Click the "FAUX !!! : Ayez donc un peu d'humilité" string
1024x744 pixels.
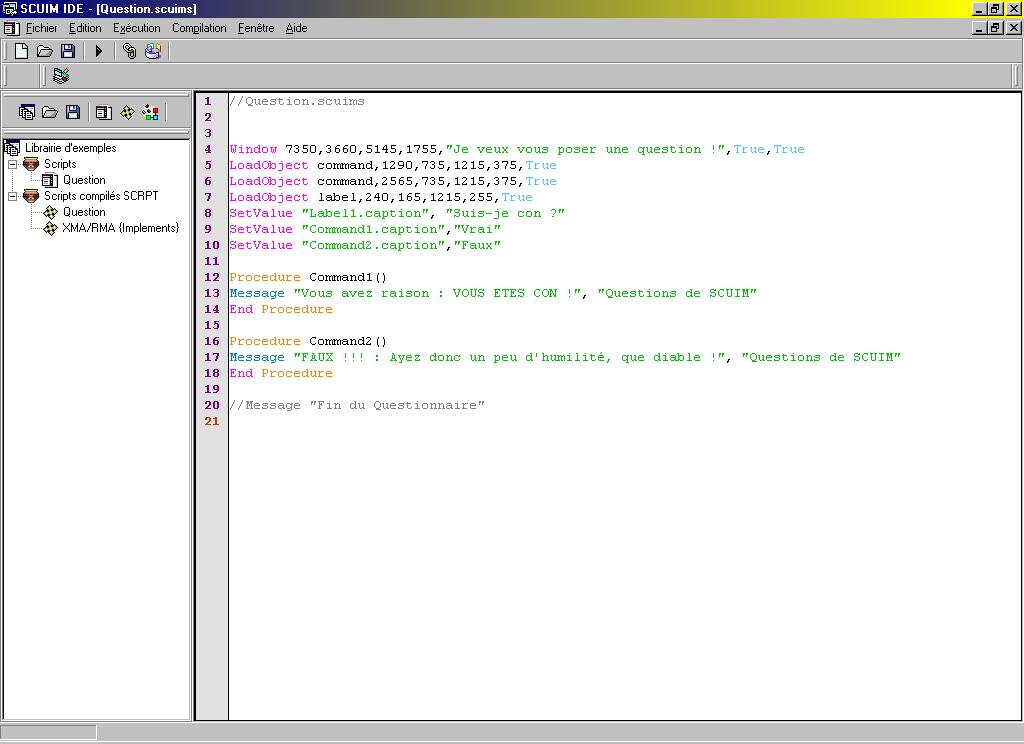click(x=509, y=357)
